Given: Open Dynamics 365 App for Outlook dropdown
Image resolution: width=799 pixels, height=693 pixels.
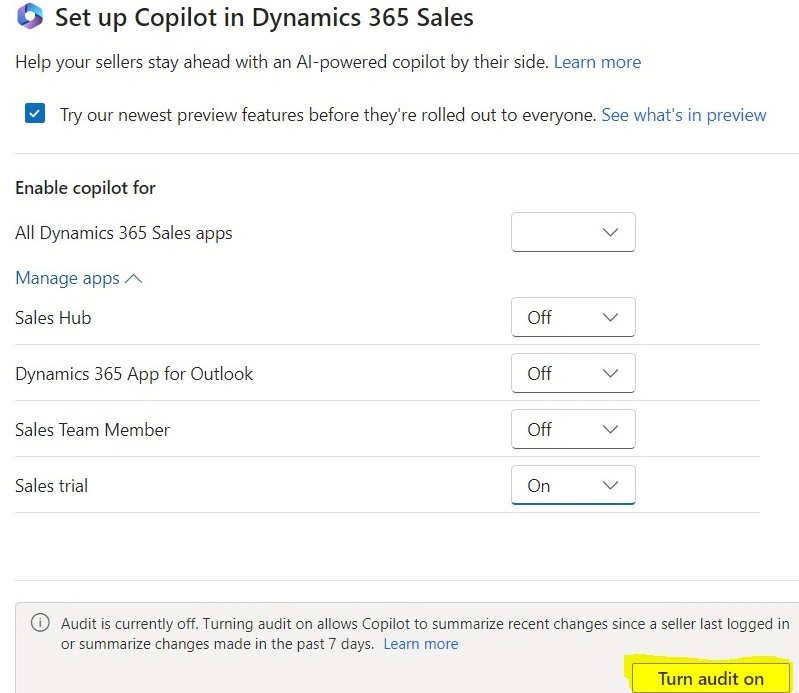Looking at the screenshot, I should 573,373.
